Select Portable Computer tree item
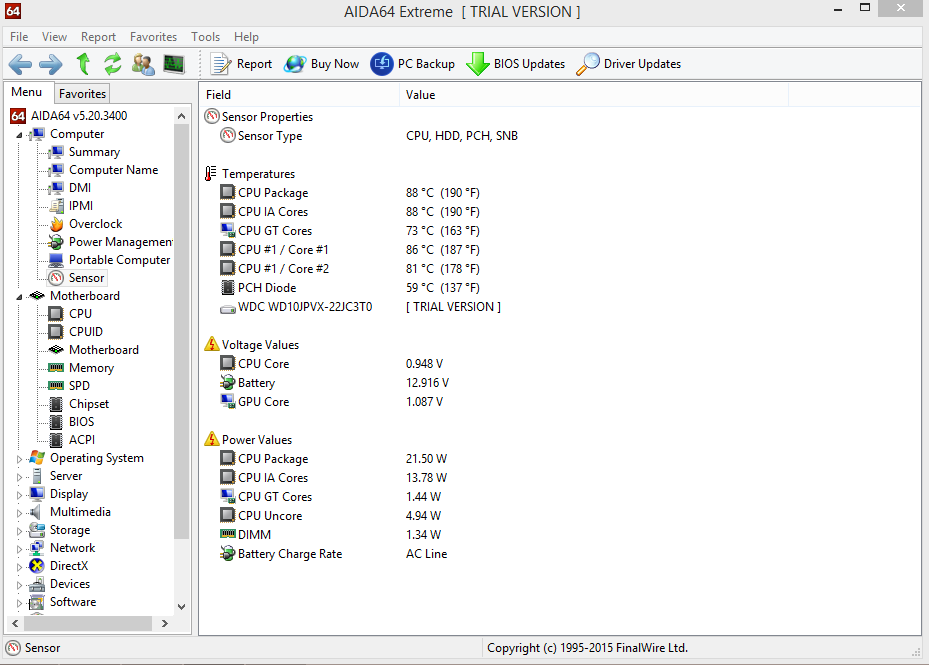Viewport: 929px width, 665px height. point(119,260)
